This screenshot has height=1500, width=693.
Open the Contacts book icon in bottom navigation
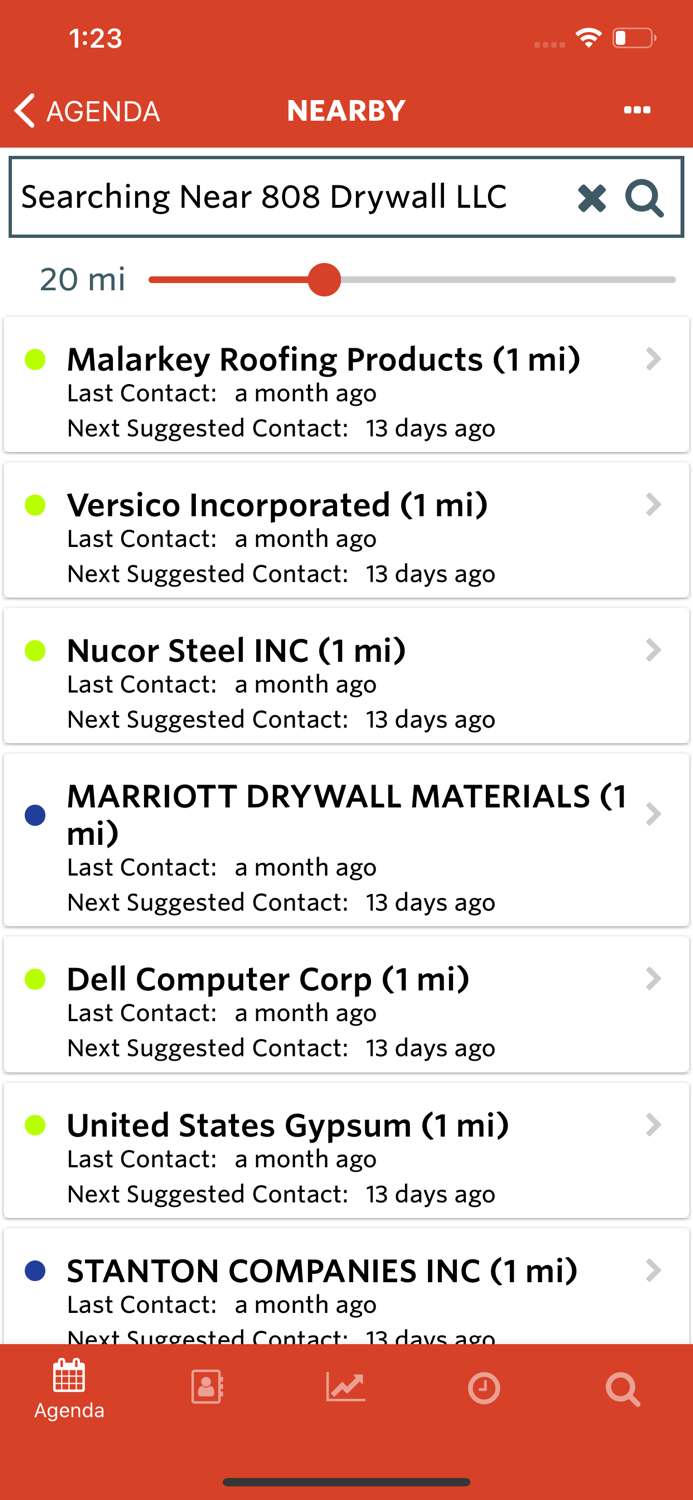click(206, 1387)
